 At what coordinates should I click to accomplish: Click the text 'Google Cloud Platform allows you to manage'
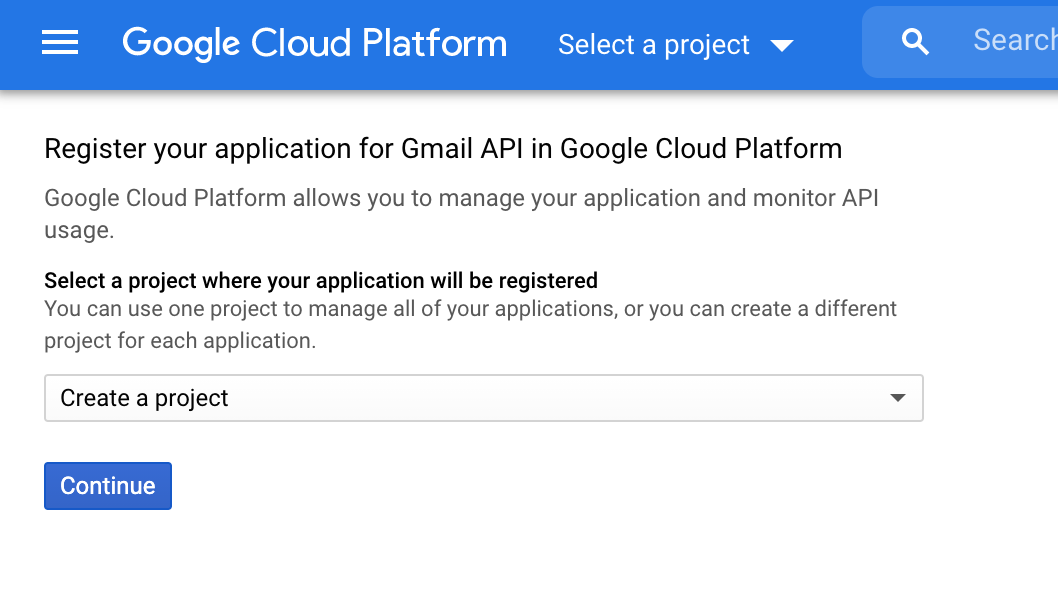[x=284, y=198]
